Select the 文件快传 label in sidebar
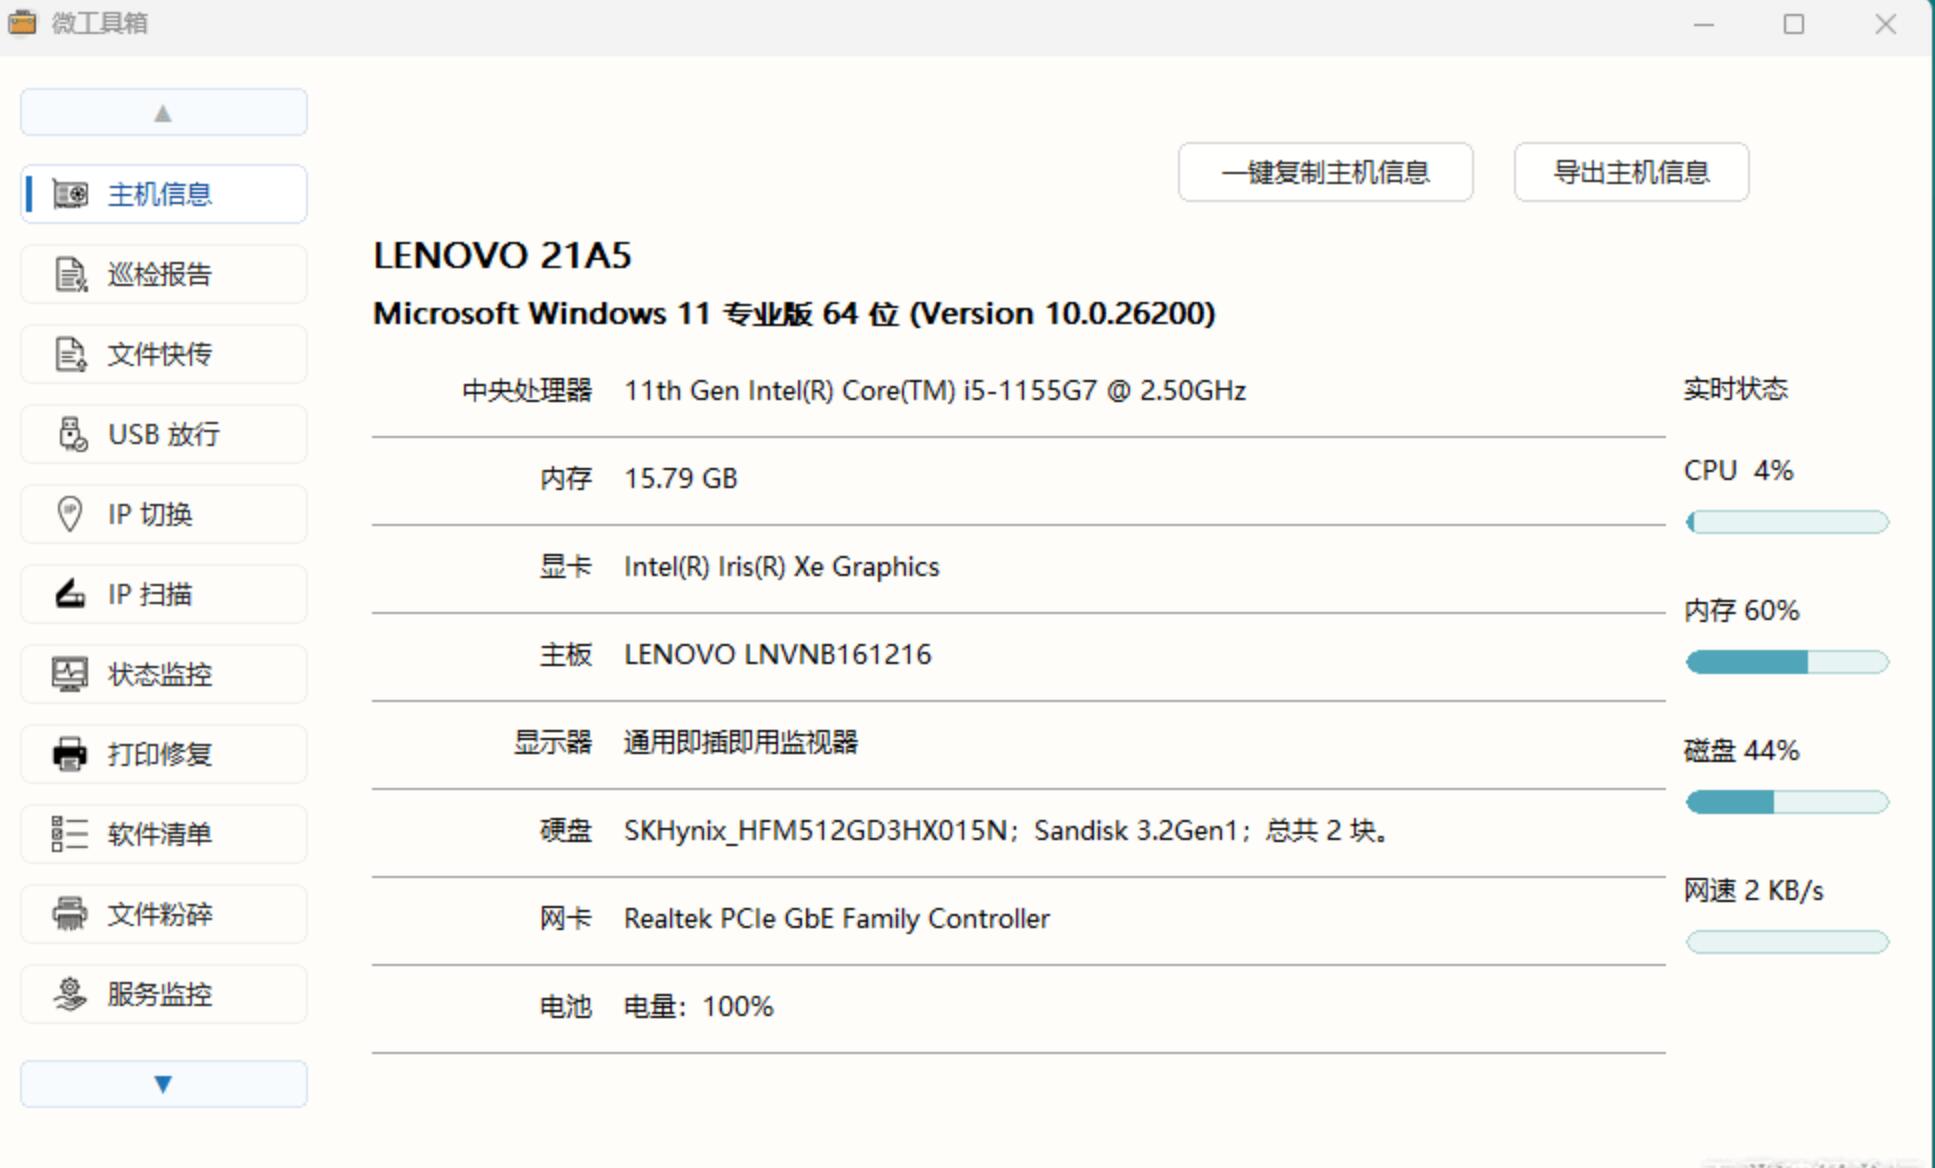Viewport: 1935px width, 1168px height. pos(160,354)
